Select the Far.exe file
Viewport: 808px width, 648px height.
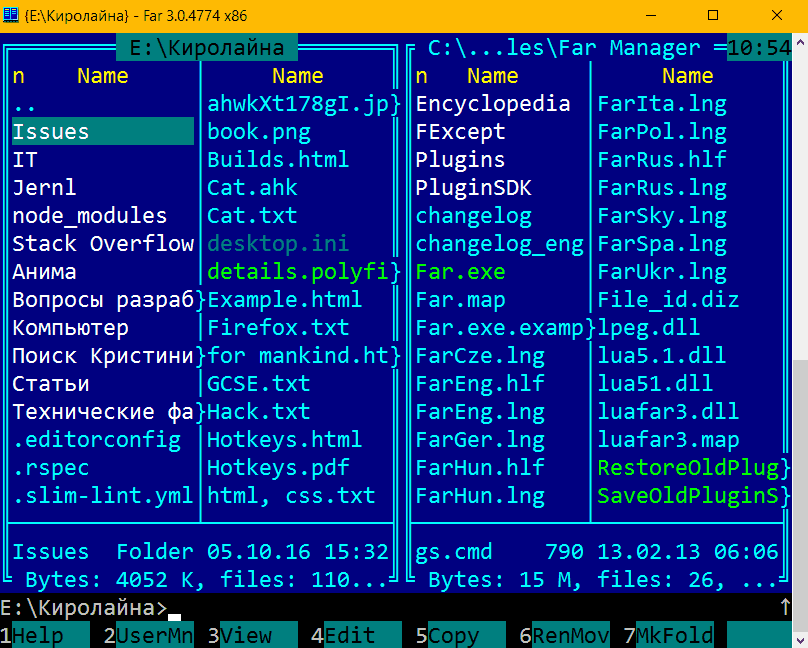pyautogui.click(x=461, y=271)
